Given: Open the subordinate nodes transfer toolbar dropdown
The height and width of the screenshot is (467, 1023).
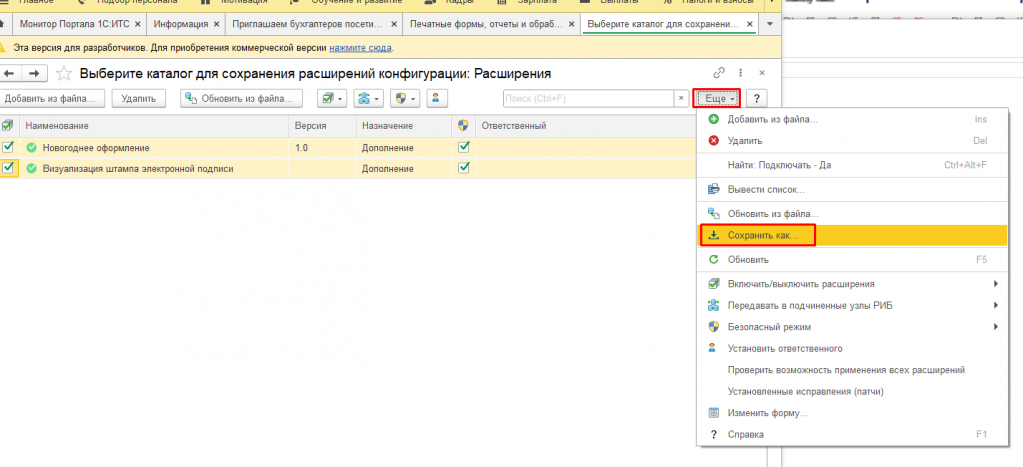Looking at the screenshot, I should (369, 98).
